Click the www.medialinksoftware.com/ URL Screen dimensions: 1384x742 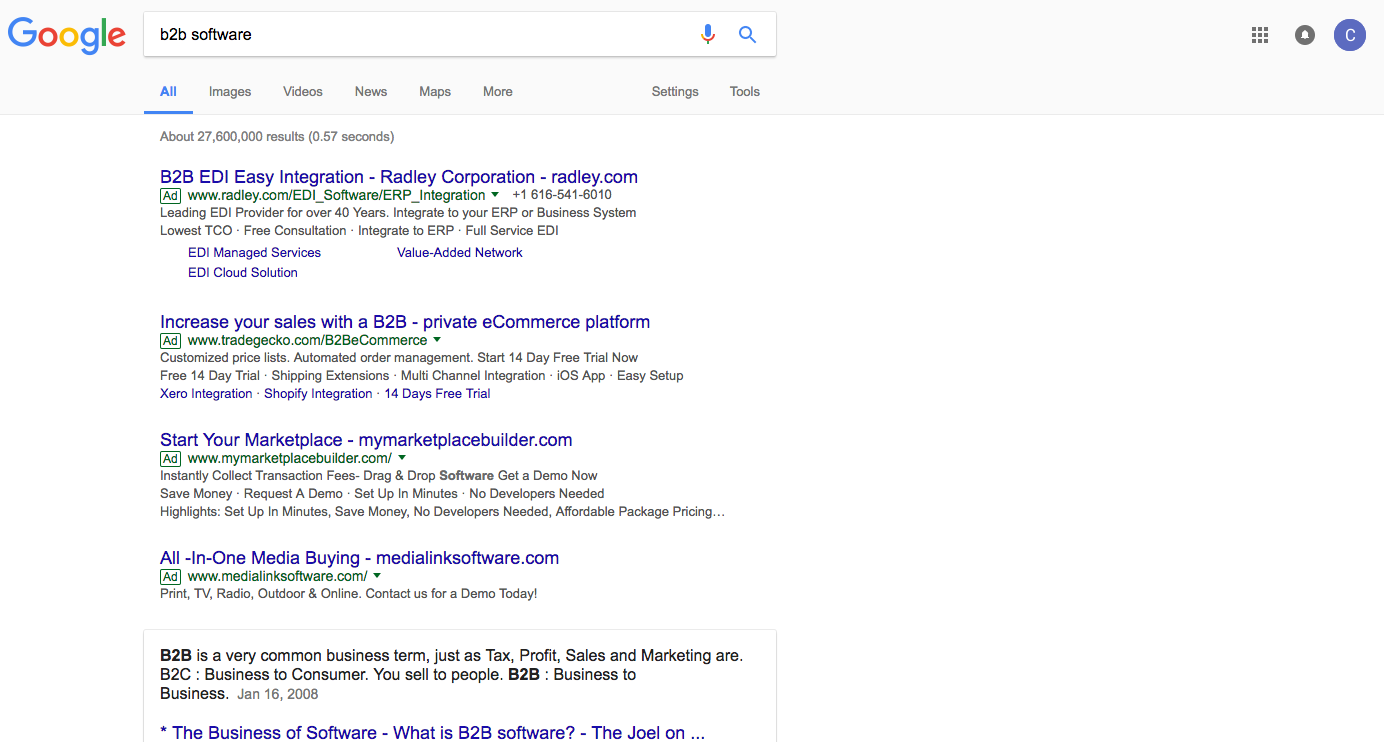coord(277,576)
